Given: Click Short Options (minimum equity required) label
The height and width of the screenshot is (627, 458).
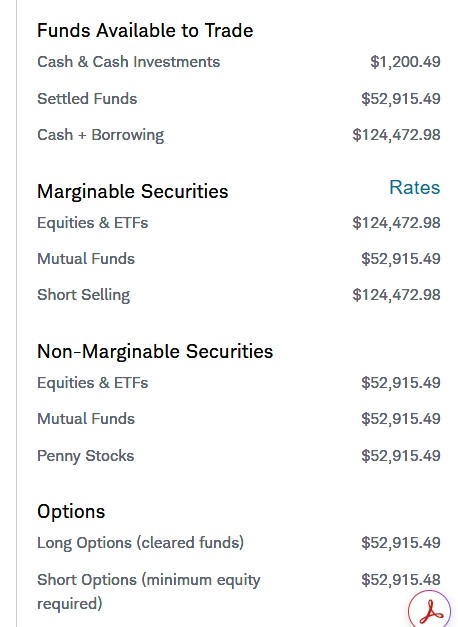Looking at the screenshot, I should pos(149,591).
